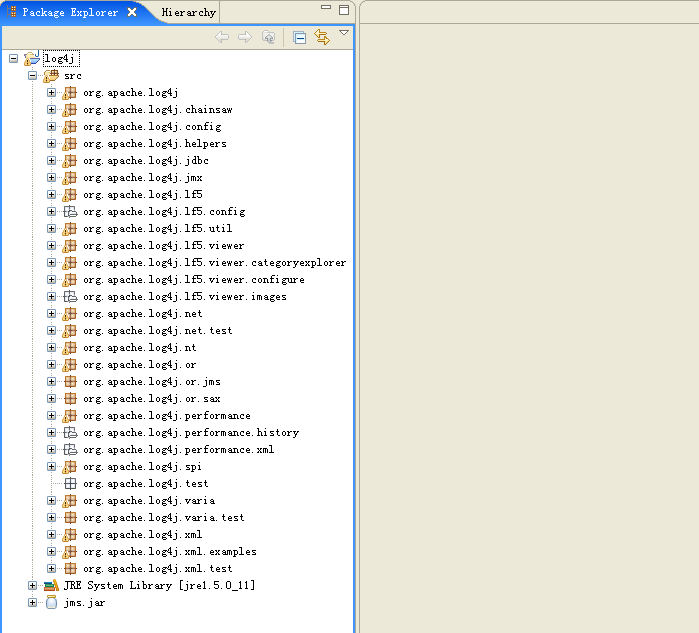This screenshot has width=699, height=633.
Task: Select org.apache.log4j.helpers label
Action: pos(155,144)
